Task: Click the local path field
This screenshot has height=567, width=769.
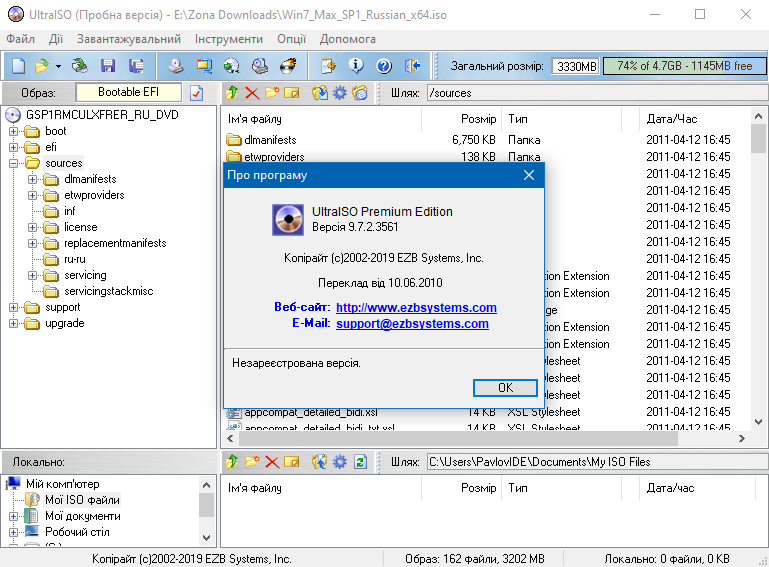Action: tap(597, 462)
